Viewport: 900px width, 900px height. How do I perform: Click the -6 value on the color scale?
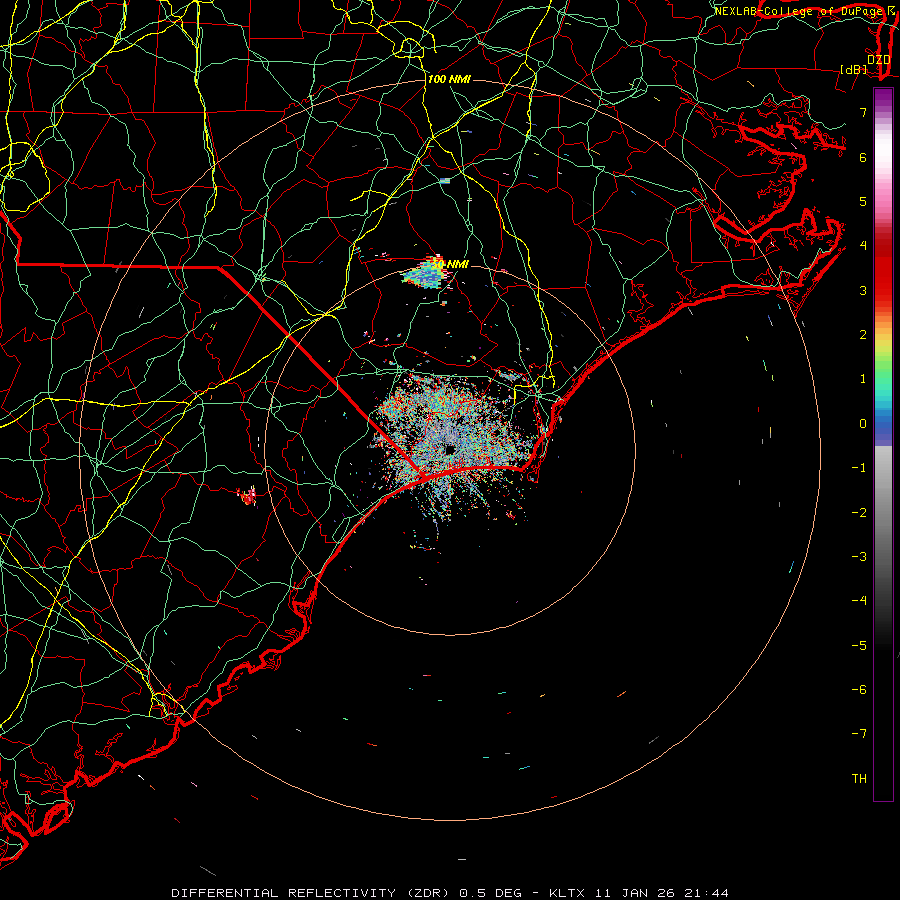(859, 689)
